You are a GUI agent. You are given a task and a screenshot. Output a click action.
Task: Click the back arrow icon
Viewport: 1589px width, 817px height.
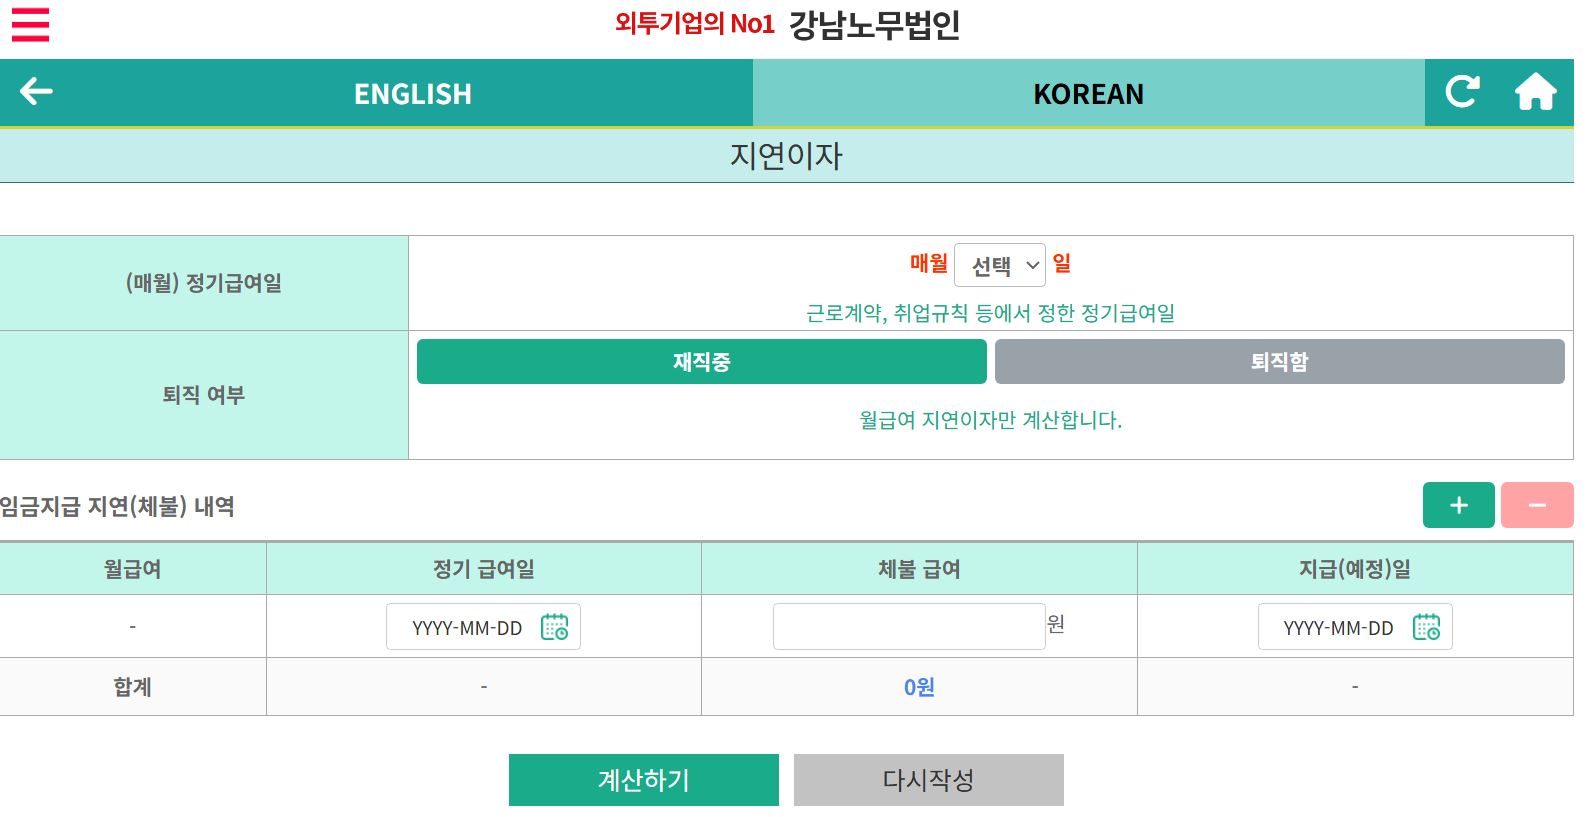coord(37,92)
